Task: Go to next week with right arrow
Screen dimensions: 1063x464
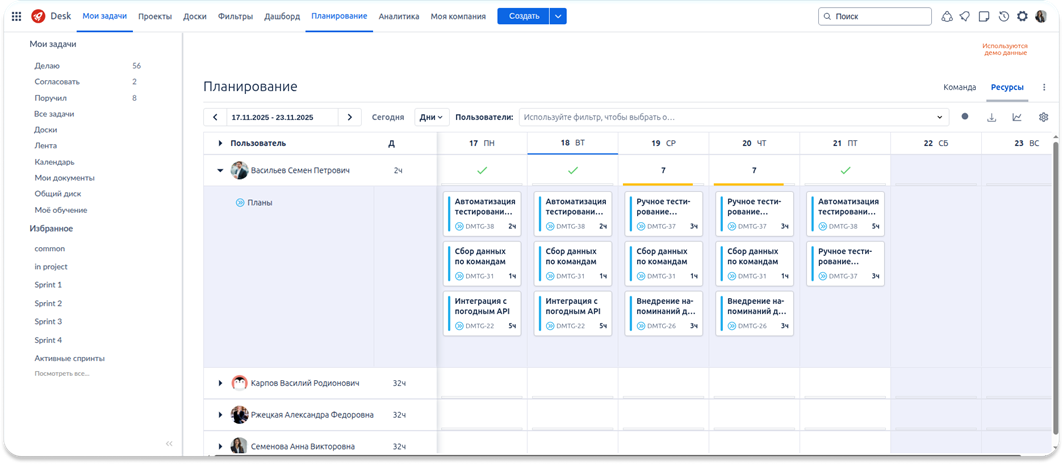Action: [349, 117]
